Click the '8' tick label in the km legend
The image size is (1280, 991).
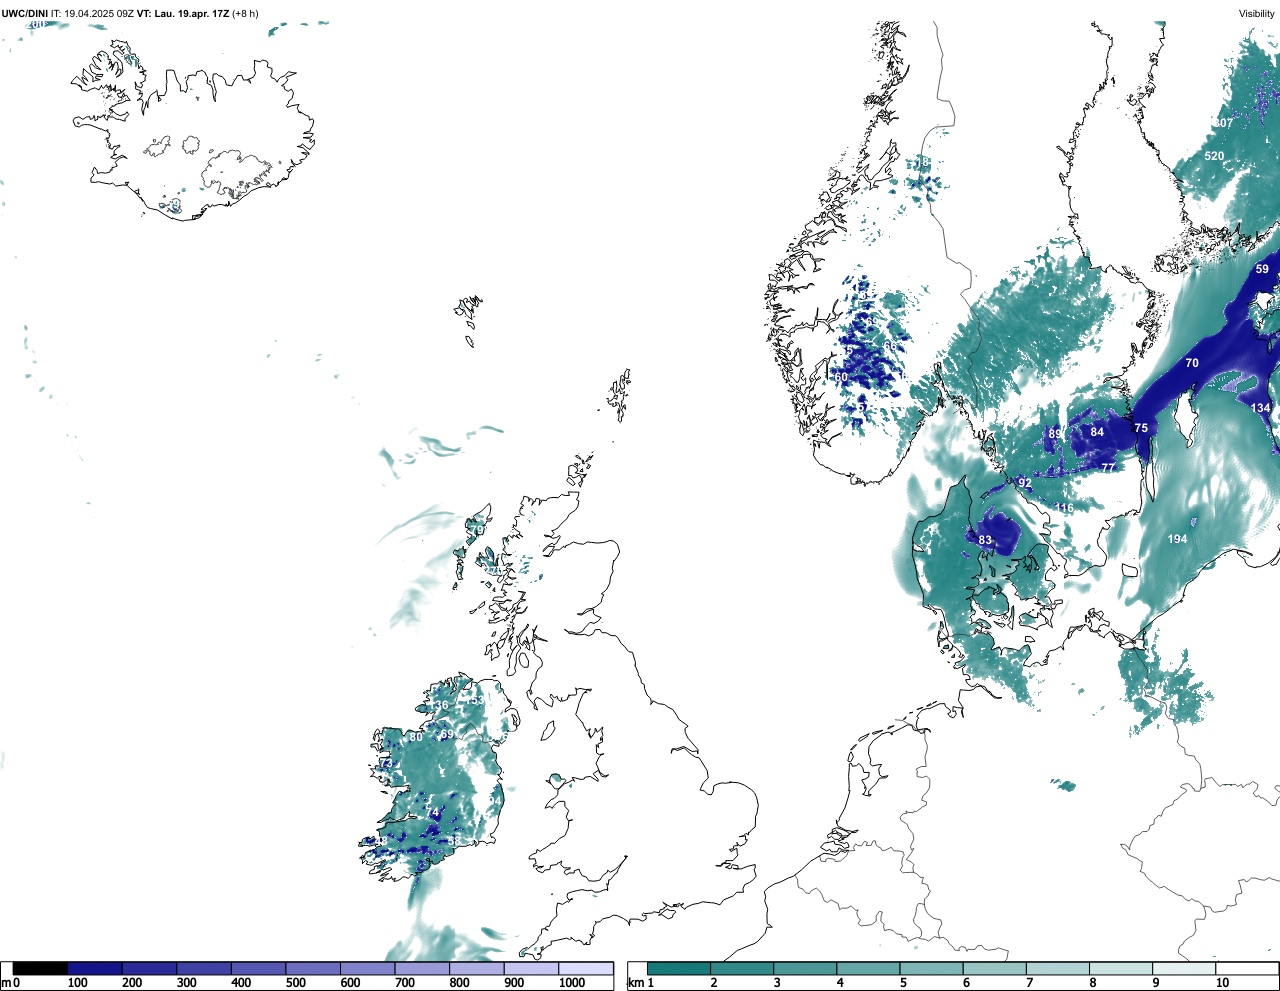pos(1093,983)
